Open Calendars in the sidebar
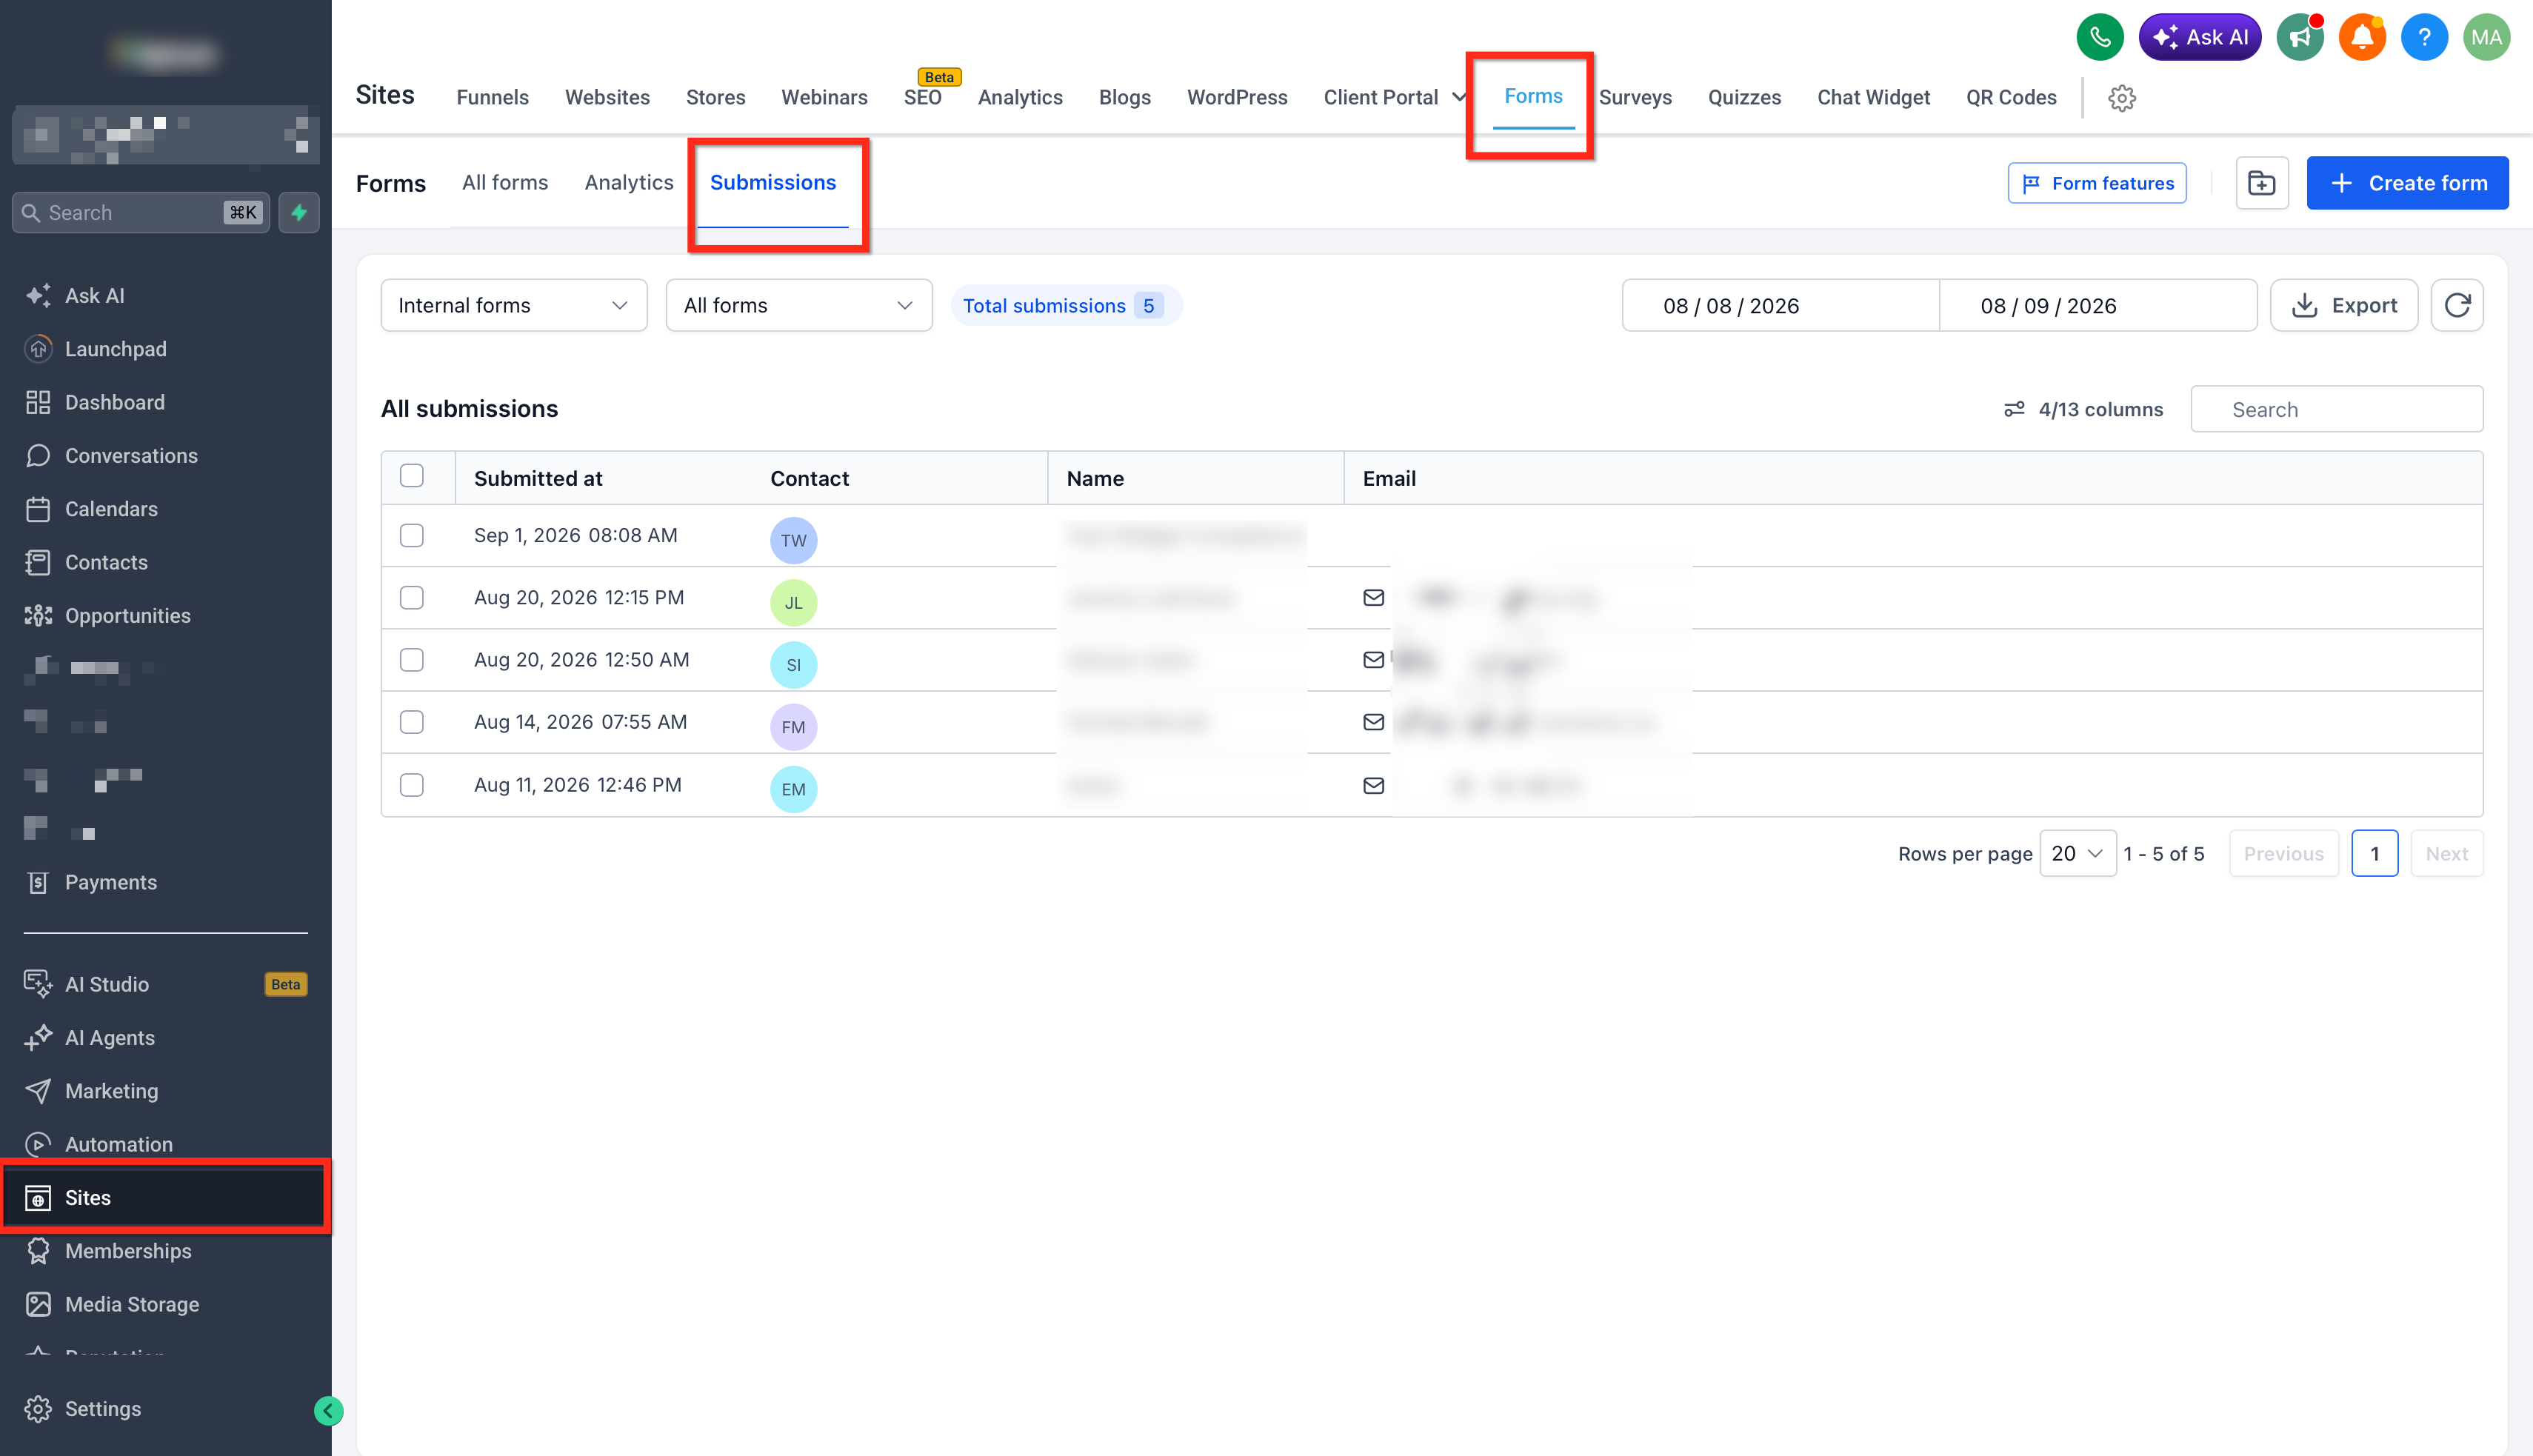This screenshot has width=2533, height=1456. tap(111, 508)
